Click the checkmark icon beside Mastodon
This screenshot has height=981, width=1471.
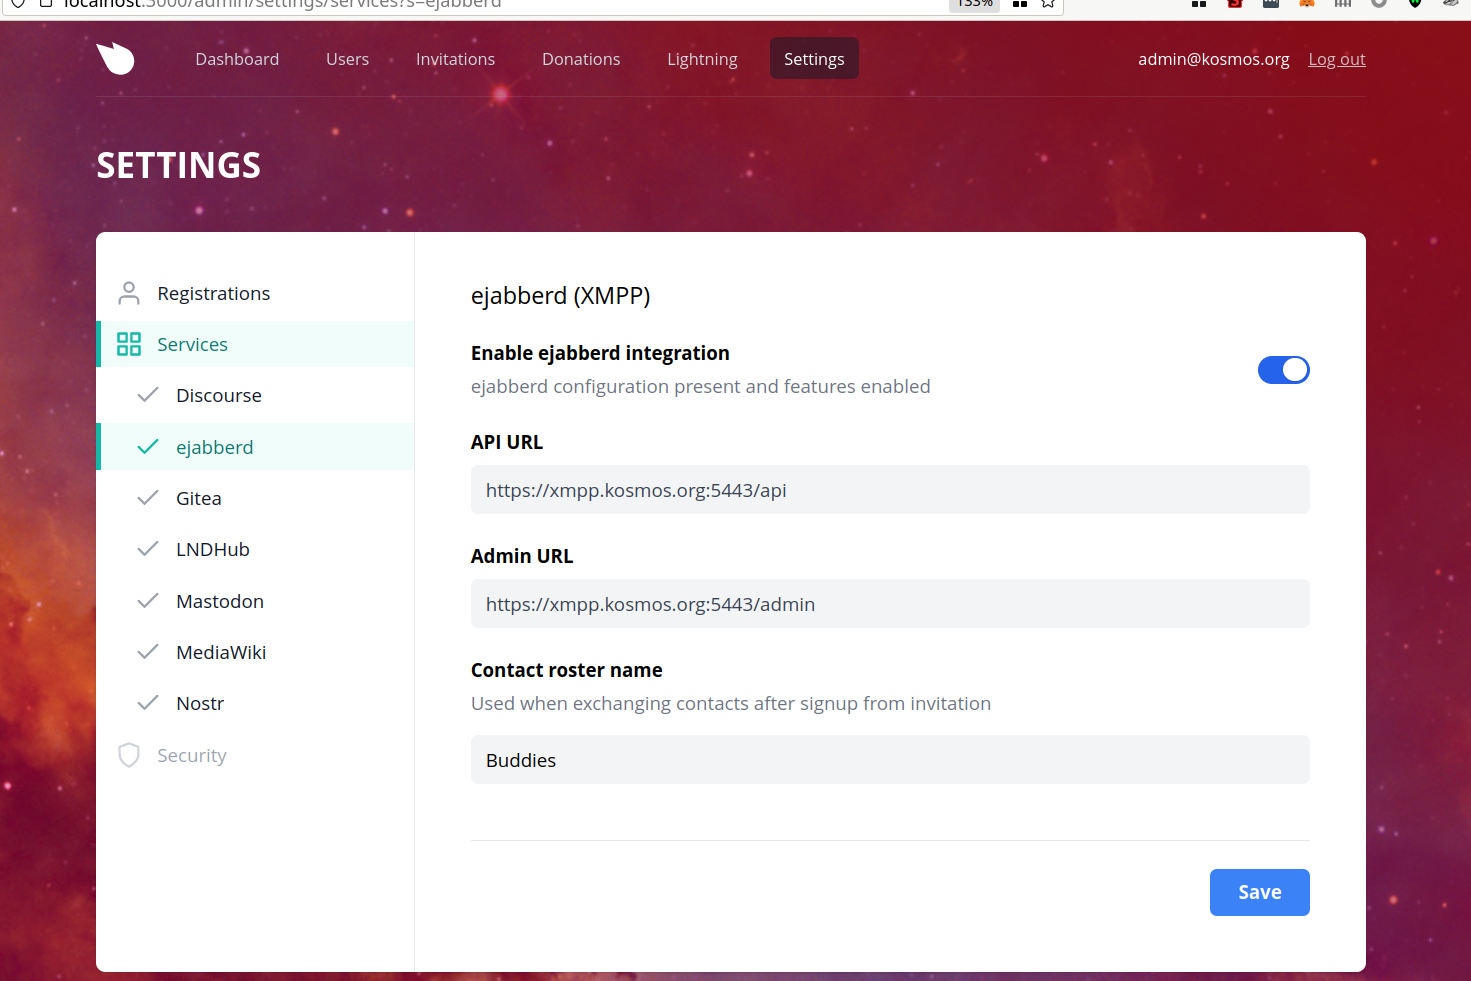click(x=148, y=601)
